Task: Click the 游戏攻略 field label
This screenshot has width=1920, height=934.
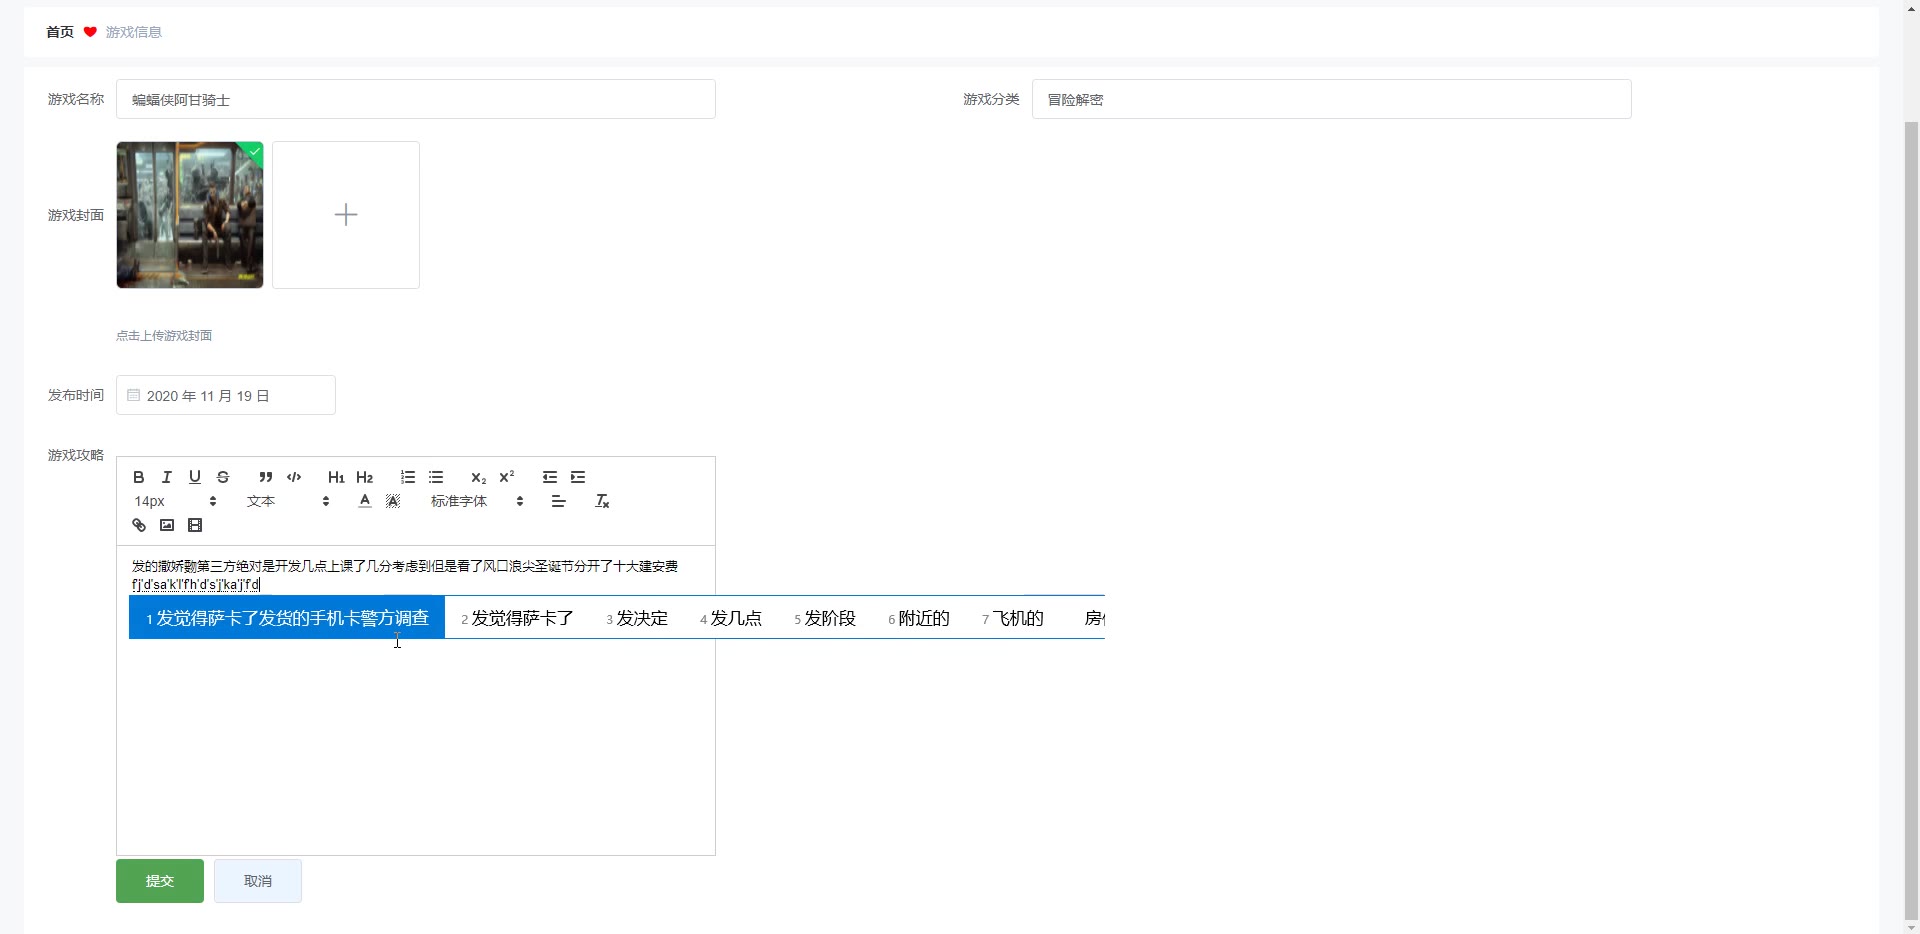Action: (x=76, y=455)
